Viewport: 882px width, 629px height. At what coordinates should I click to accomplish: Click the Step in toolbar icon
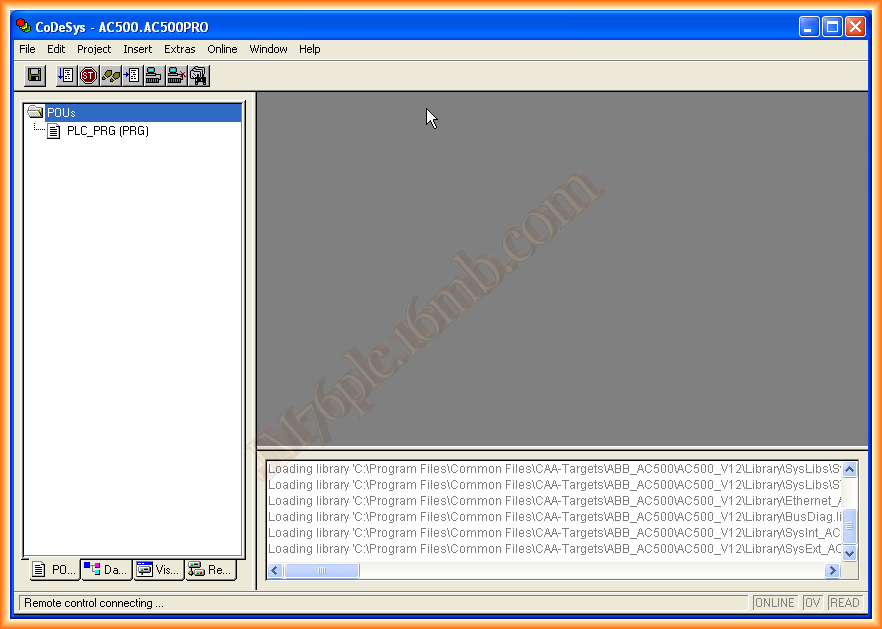pyautogui.click(x=132, y=75)
